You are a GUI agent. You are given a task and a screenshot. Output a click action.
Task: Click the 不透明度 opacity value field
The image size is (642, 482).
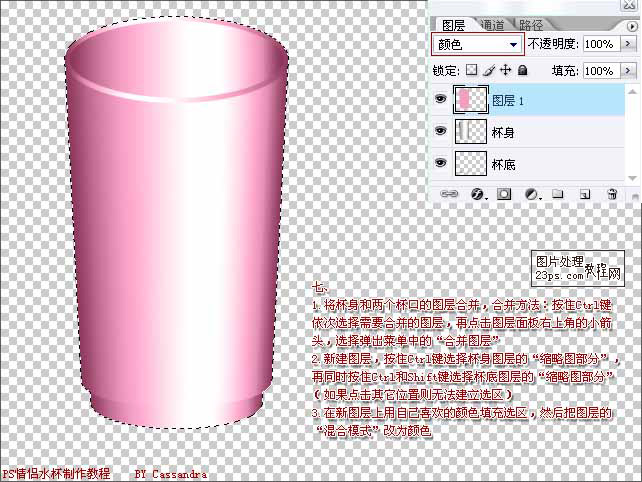coord(601,44)
